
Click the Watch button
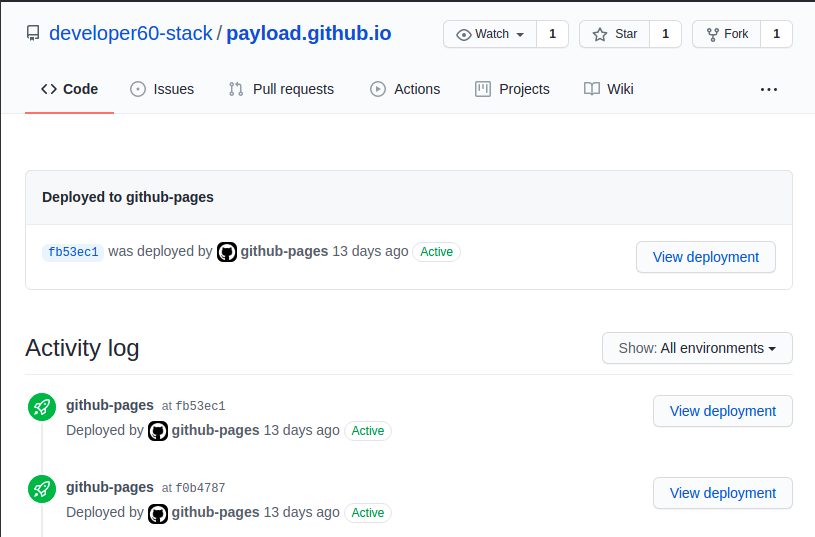pyautogui.click(x=490, y=34)
